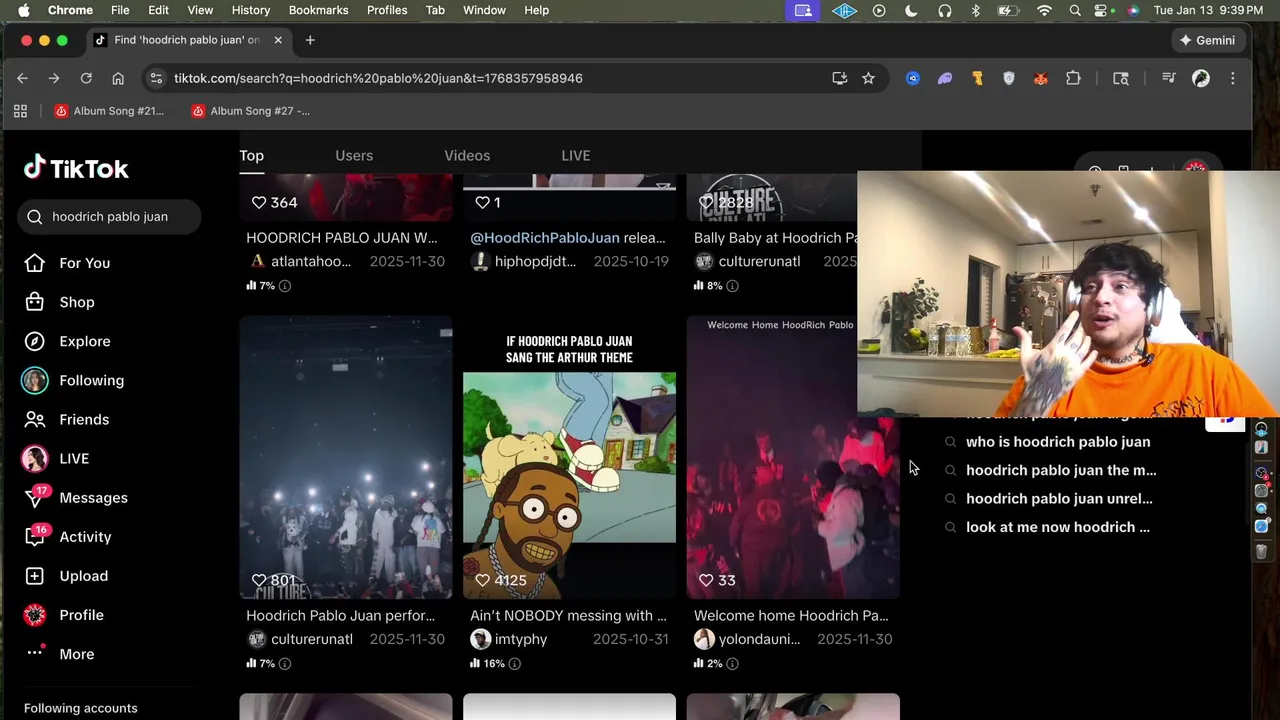Image resolution: width=1280 pixels, height=720 pixels.
Task: Switch to the LIVE results tab
Action: [576, 155]
